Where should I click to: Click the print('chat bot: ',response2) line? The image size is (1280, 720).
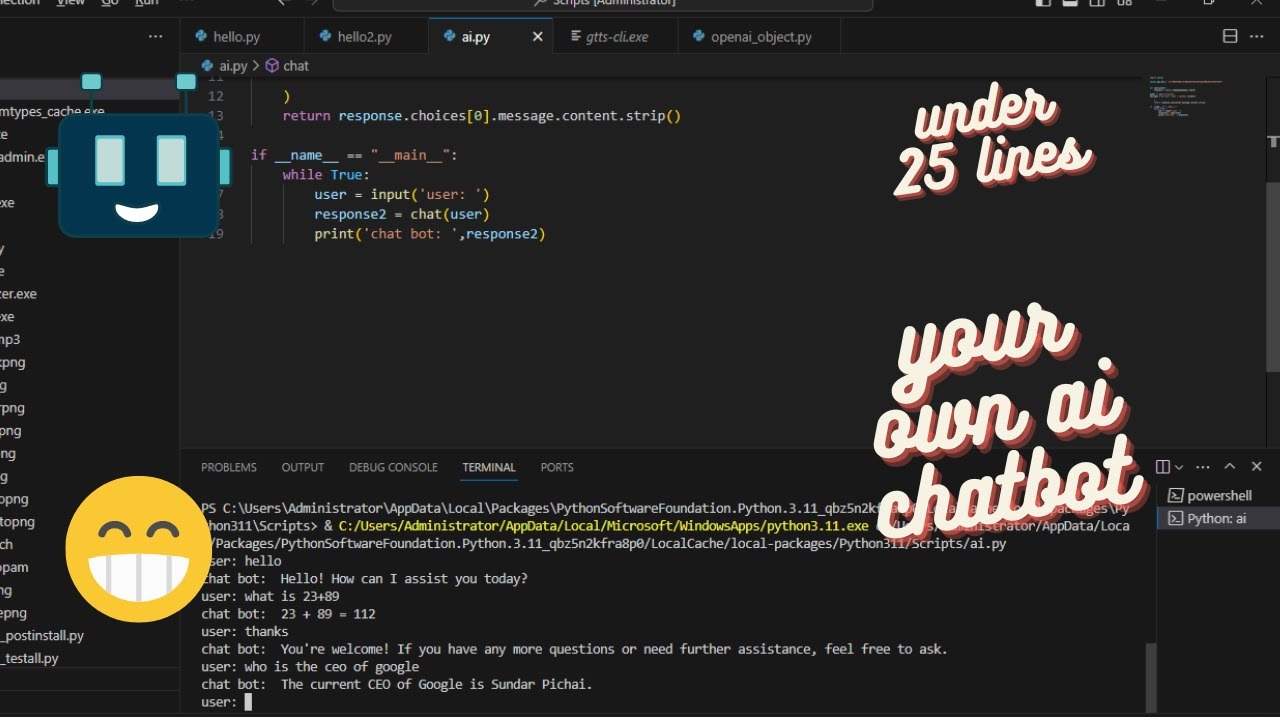430,234
